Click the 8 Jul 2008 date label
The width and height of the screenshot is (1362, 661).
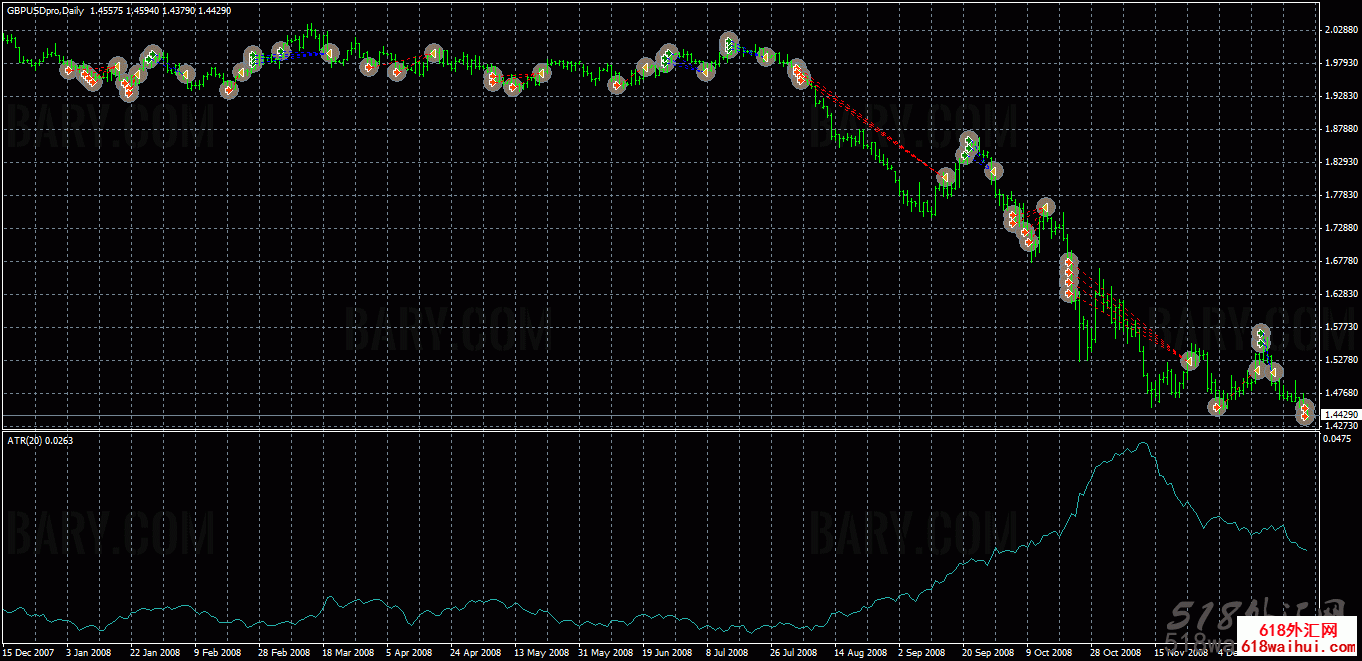click(x=729, y=652)
